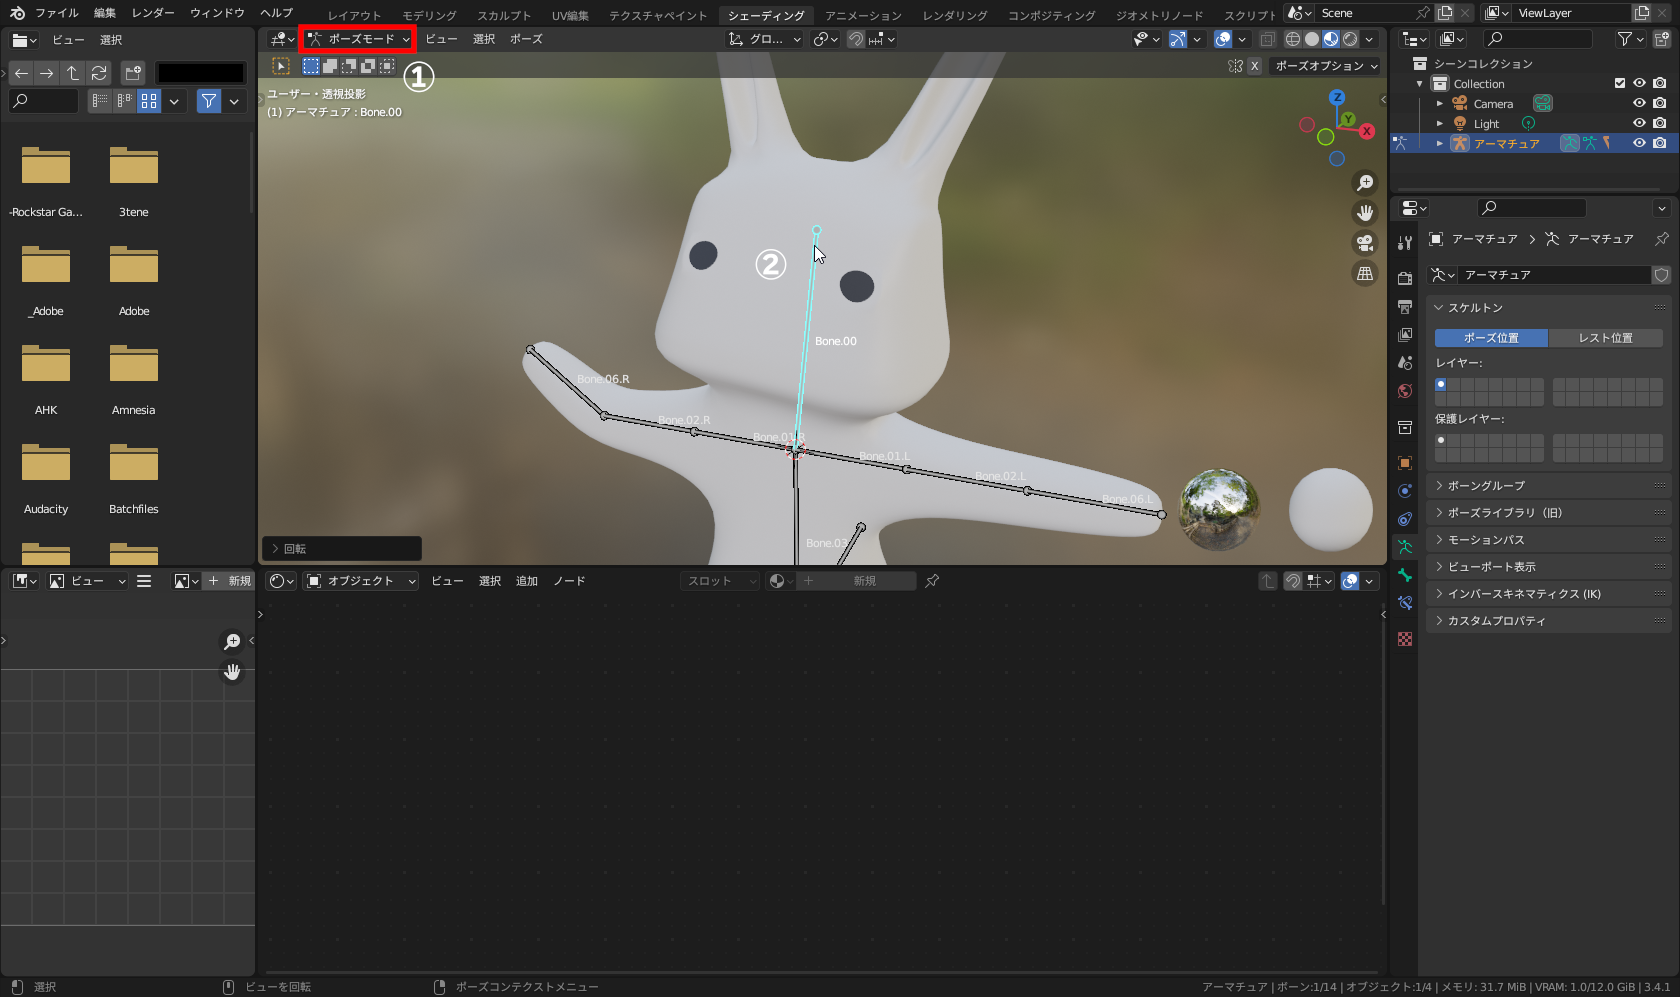Toggle Collection exclude checkbox in outliner
1680x997 pixels.
coord(1620,84)
